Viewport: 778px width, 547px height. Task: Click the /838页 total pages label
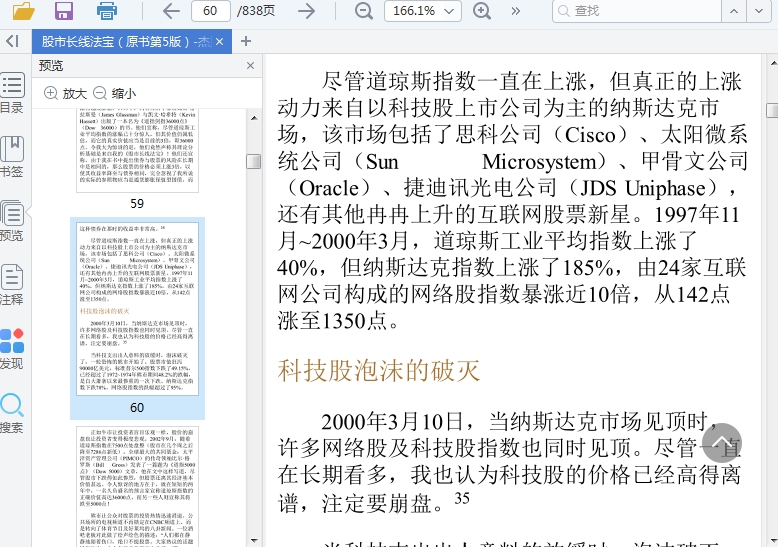[x=256, y=10]
